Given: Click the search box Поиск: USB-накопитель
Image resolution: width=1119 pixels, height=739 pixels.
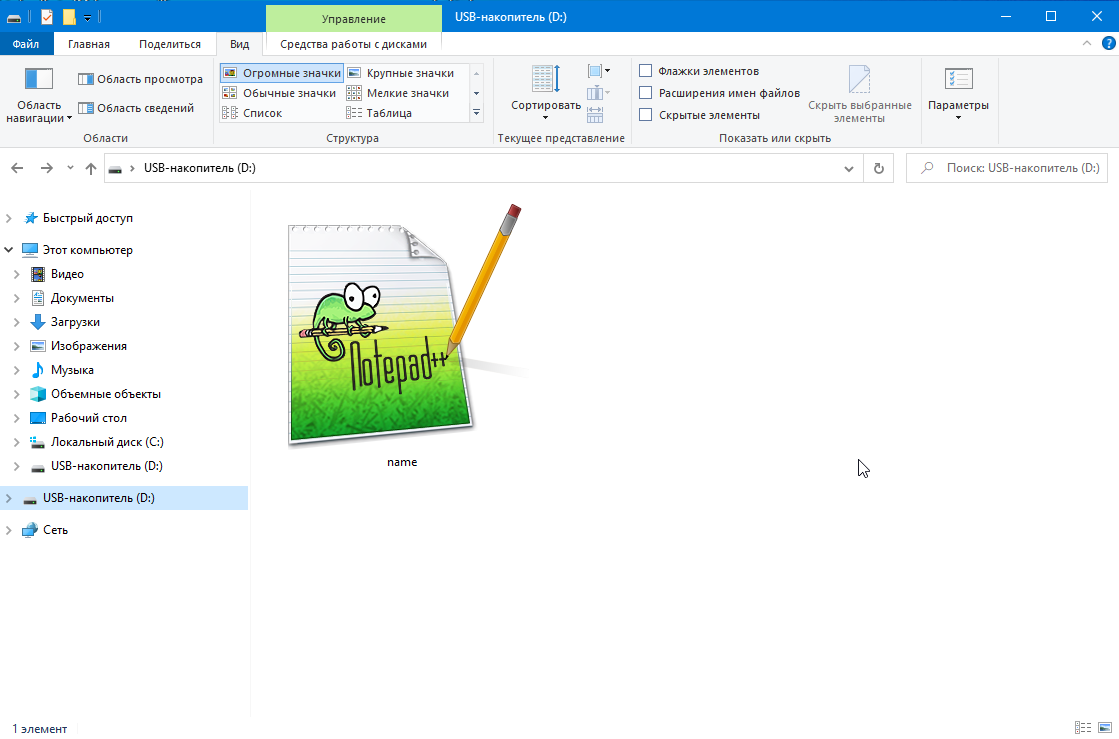Looking at the screenshot, I should tap(1007, 168).
